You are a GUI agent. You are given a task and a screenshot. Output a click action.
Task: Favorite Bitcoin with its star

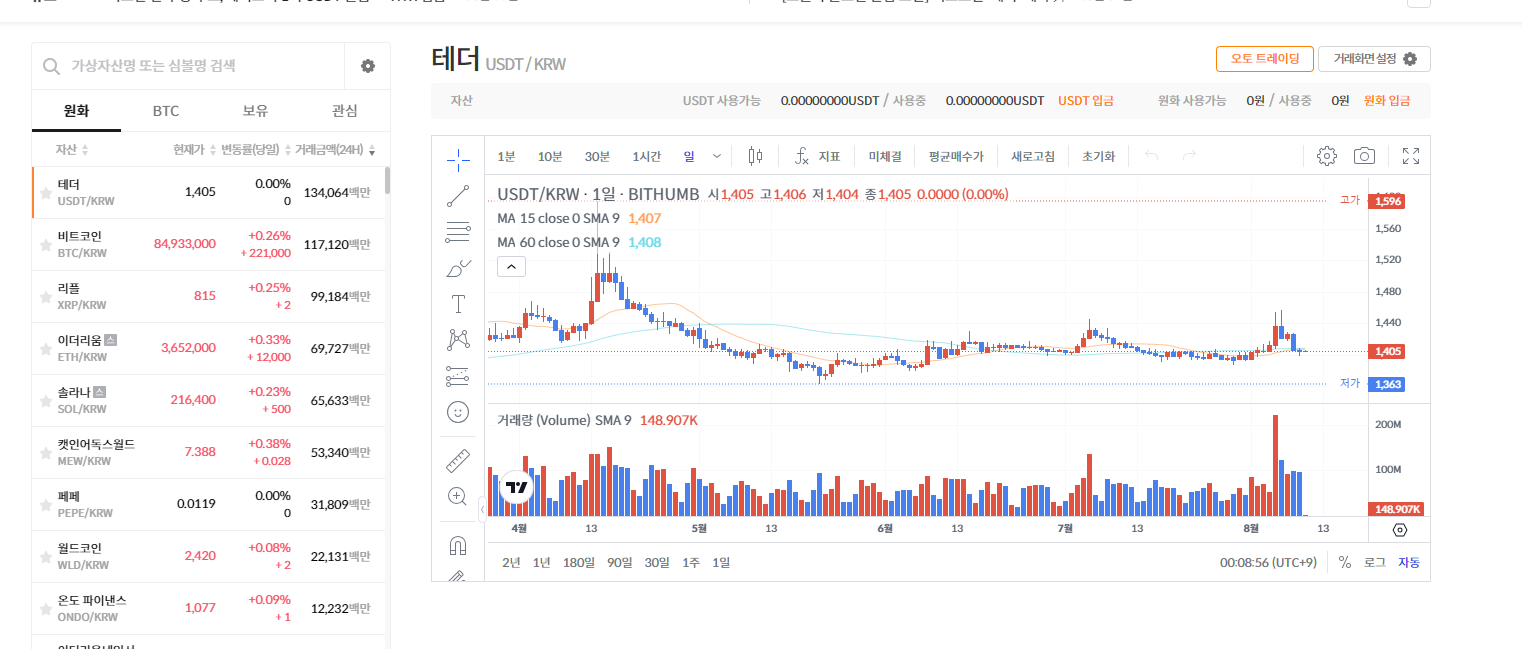(45, 245)
